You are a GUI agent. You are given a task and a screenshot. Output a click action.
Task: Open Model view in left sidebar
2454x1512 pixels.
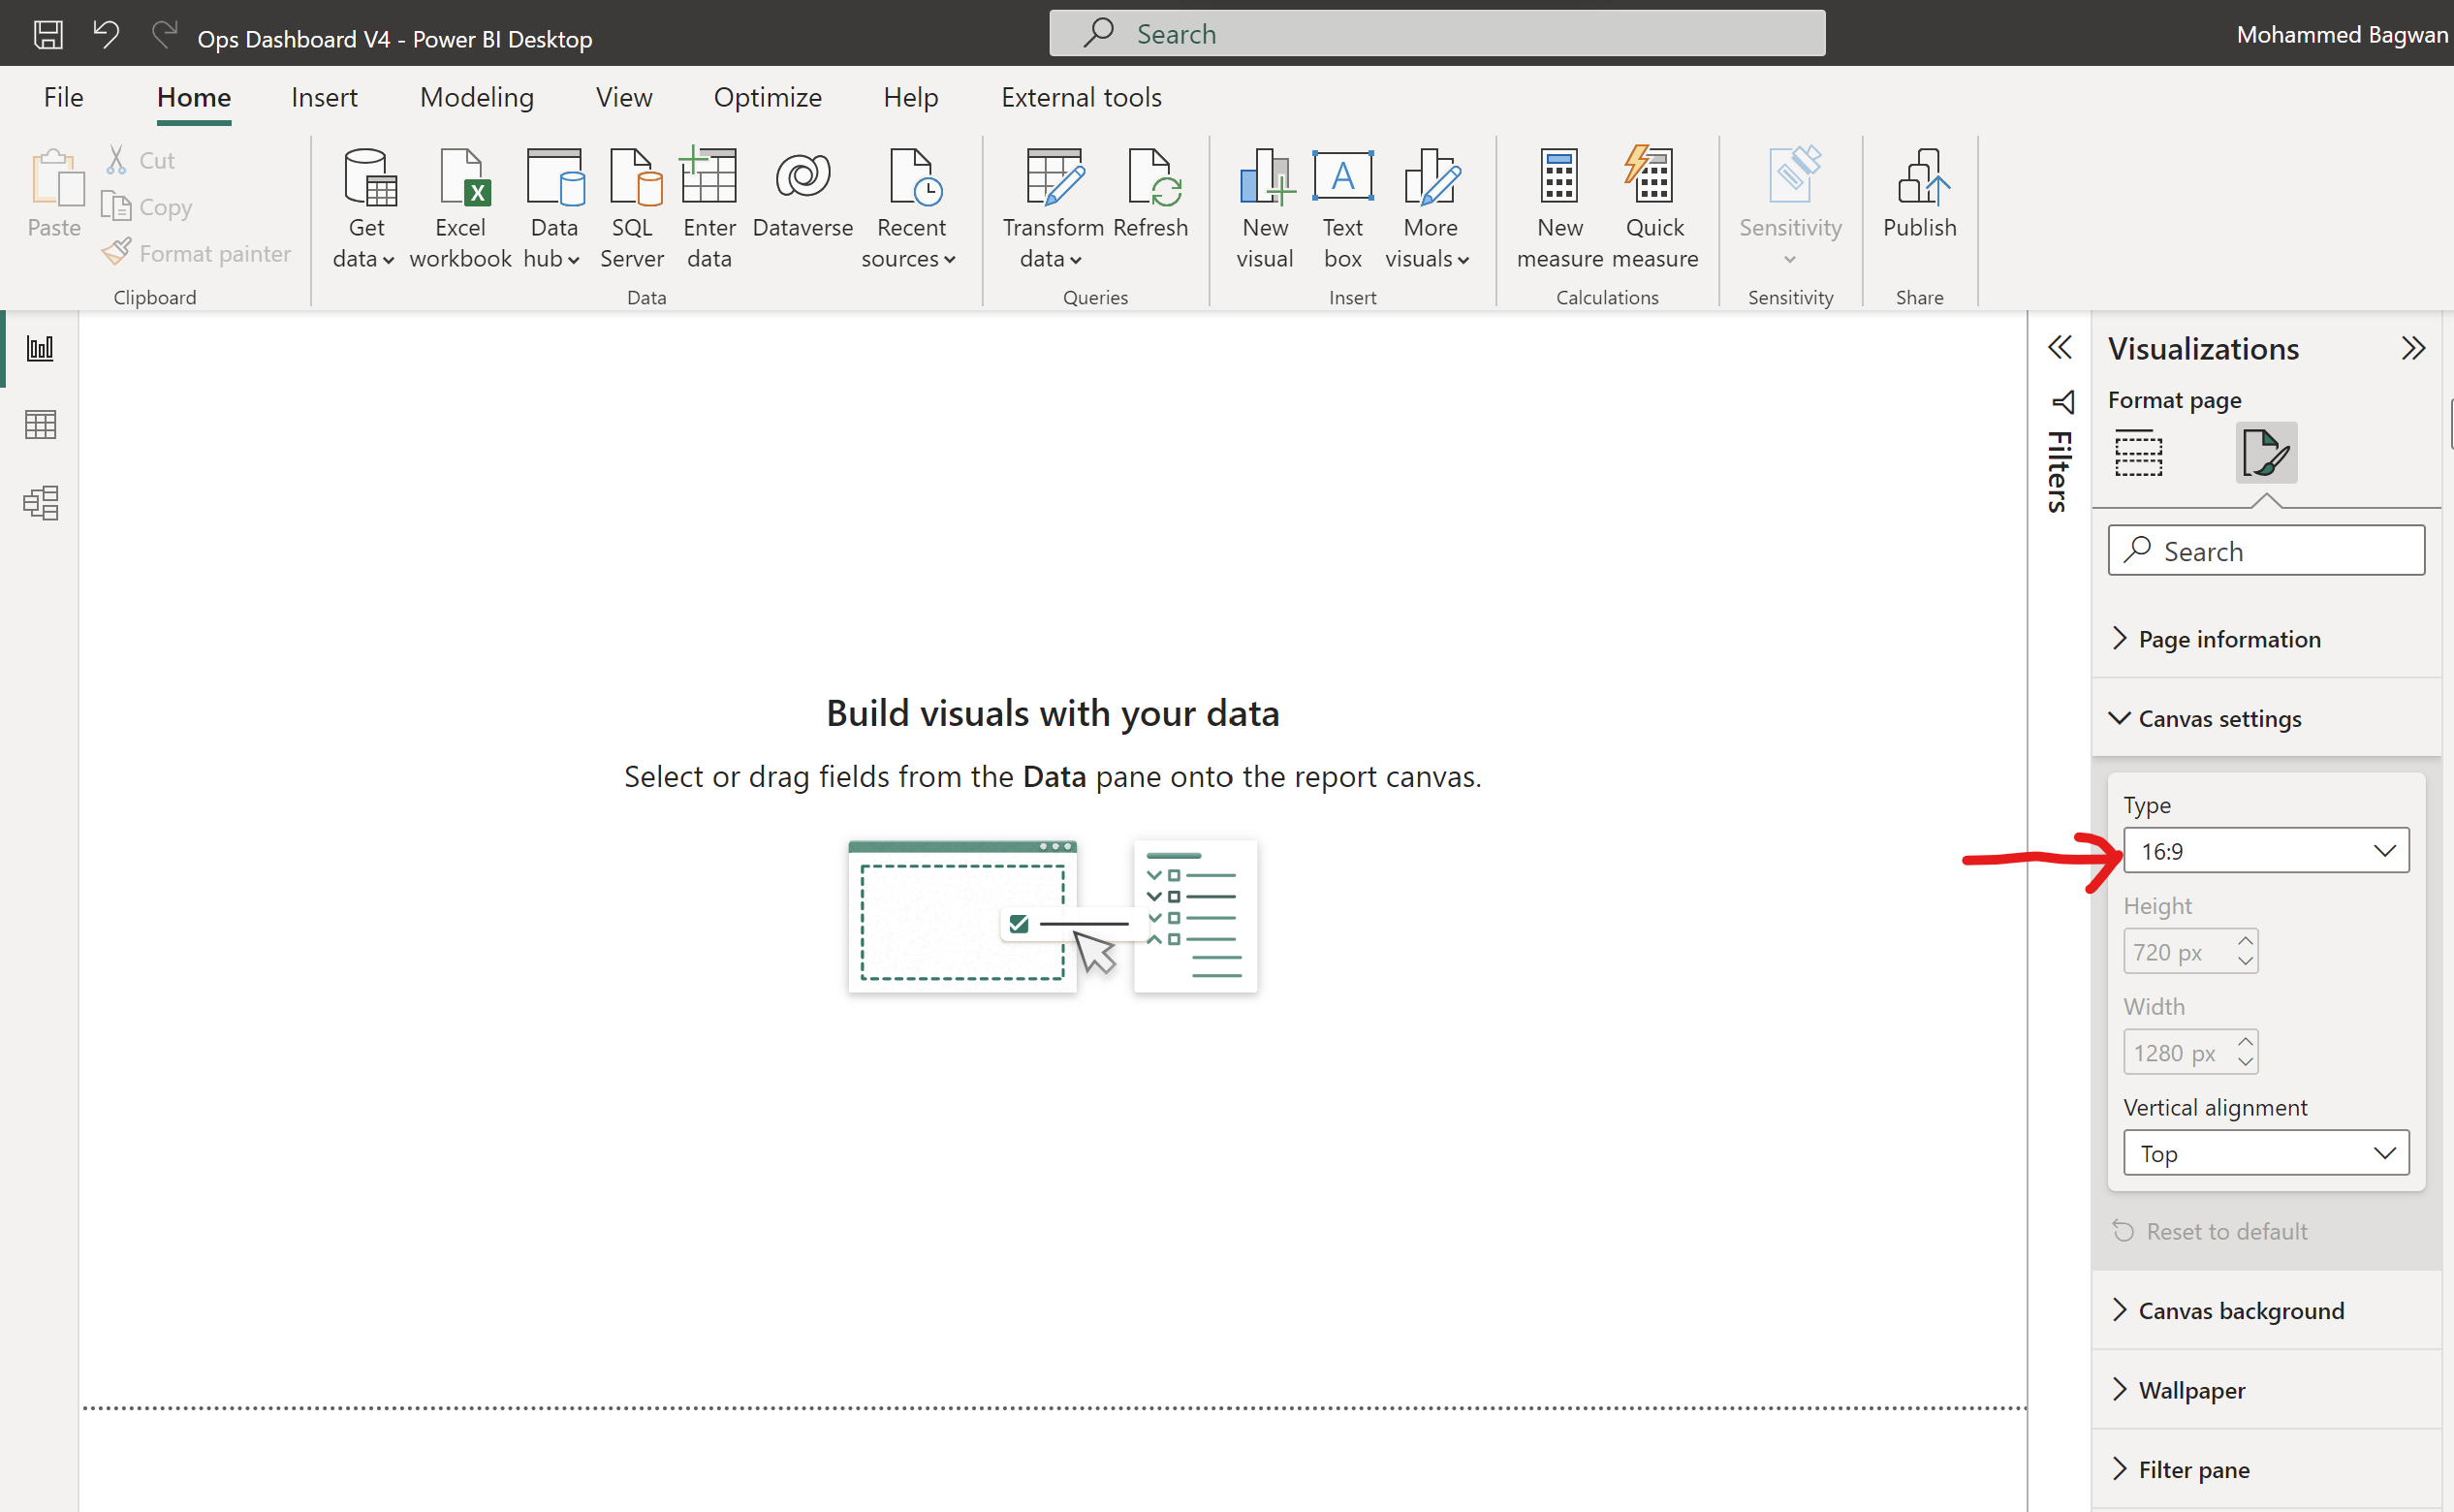click(40, 502)
